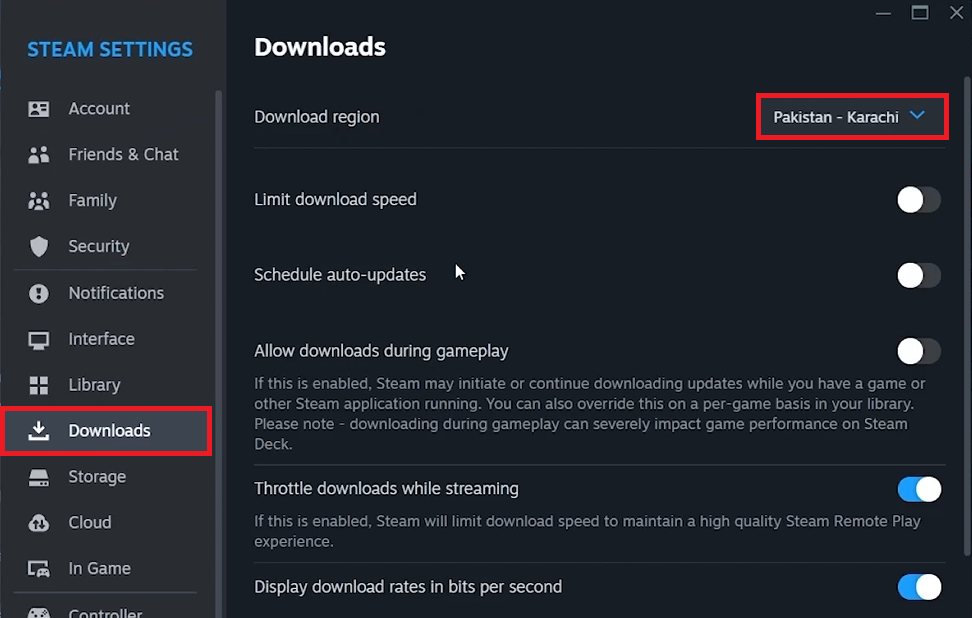Click the Account ID card icon
Screen dimensions: 972x618
pyautogui.click(x=38, y=109)
